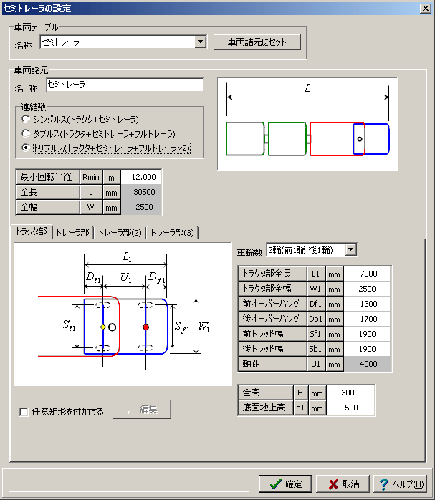Switch to the トレーラ部(3) tab
This screenshot has height=500, width=435.
pos(172,232)
